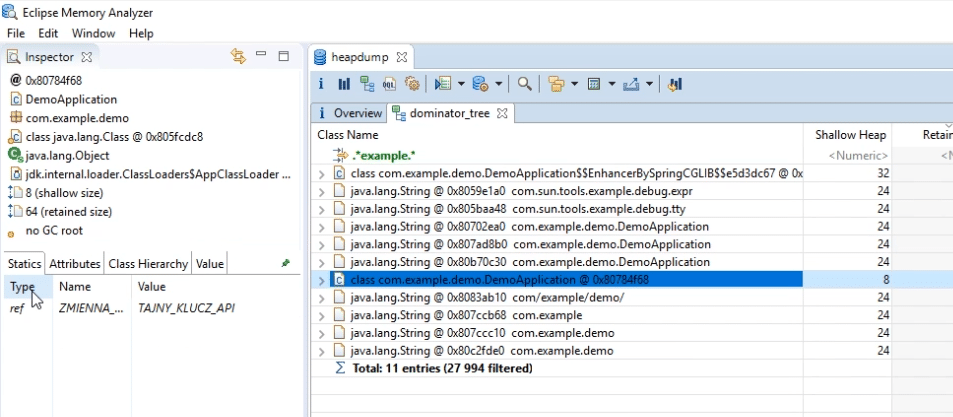Expand the DemoApplication @ 0x80784f68 class row

tap(322, 280)
